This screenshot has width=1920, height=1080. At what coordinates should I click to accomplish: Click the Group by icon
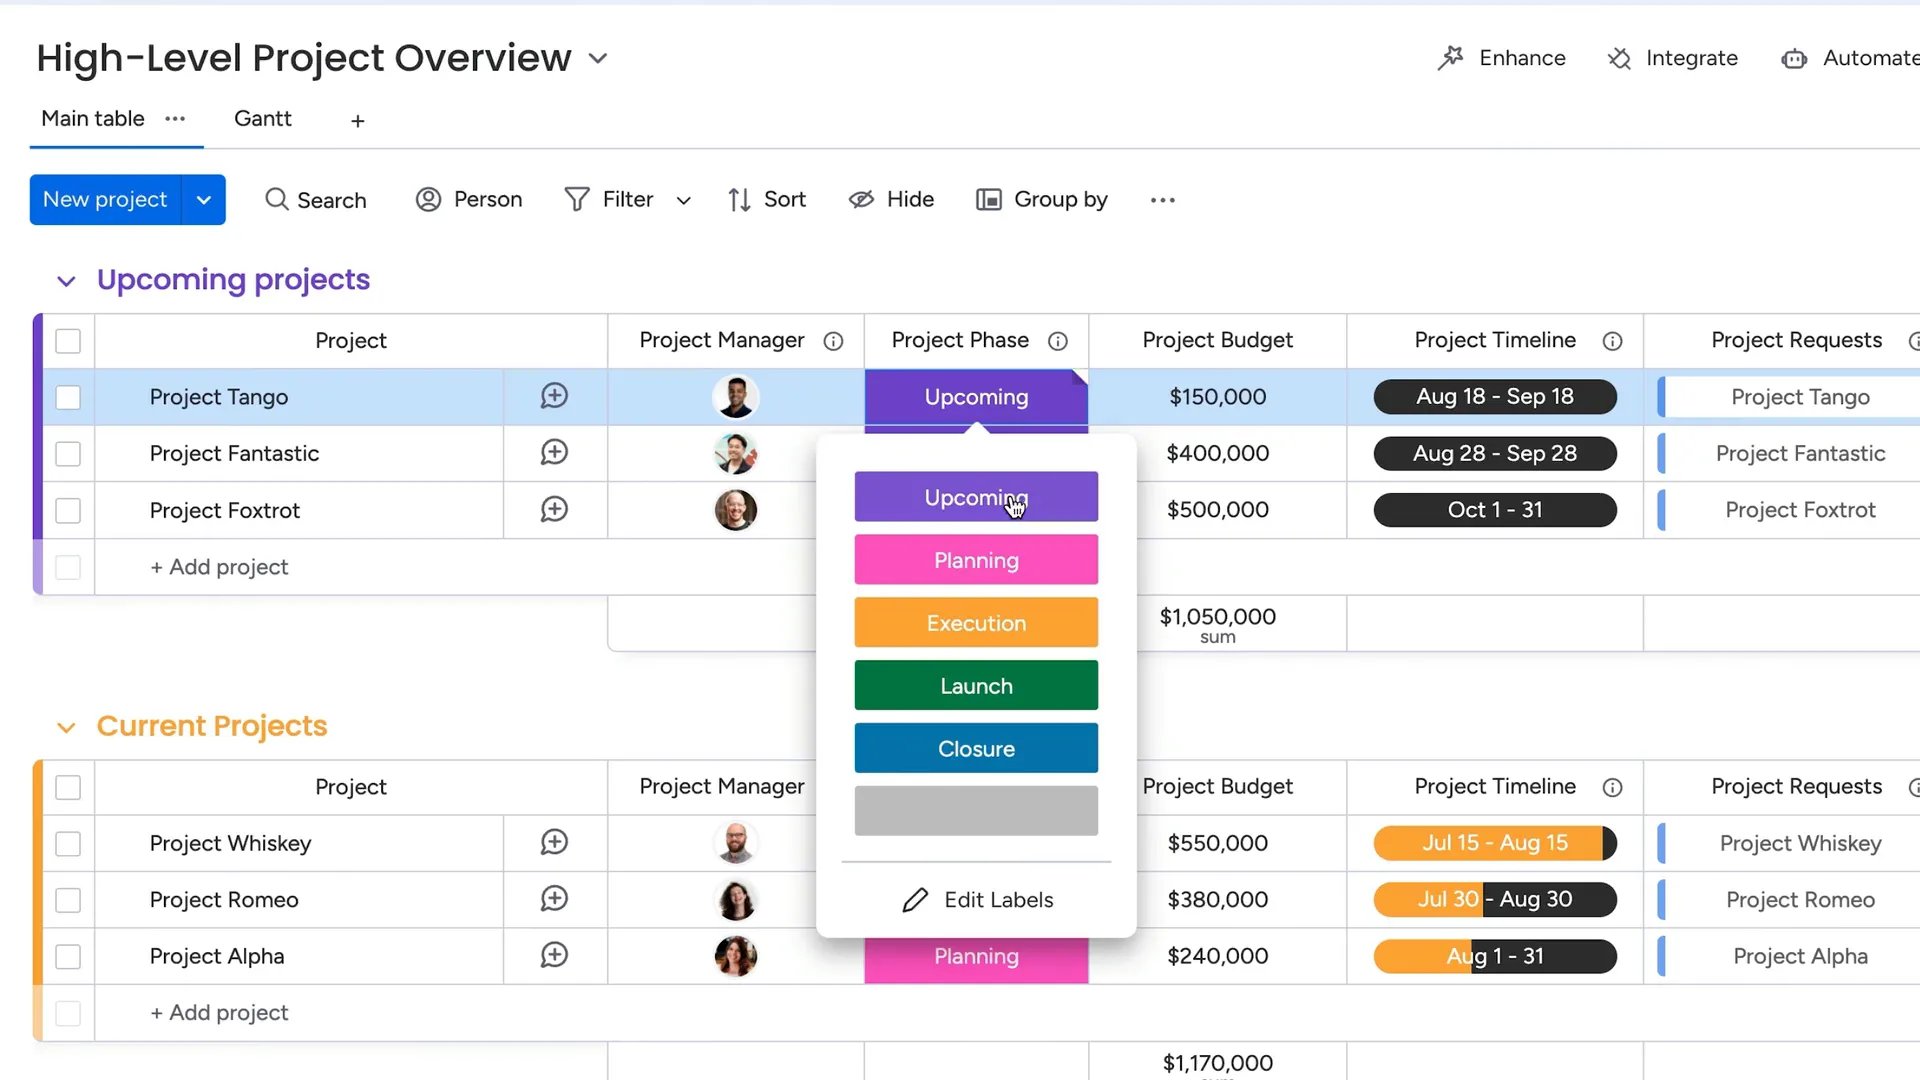tap(988, 199)
